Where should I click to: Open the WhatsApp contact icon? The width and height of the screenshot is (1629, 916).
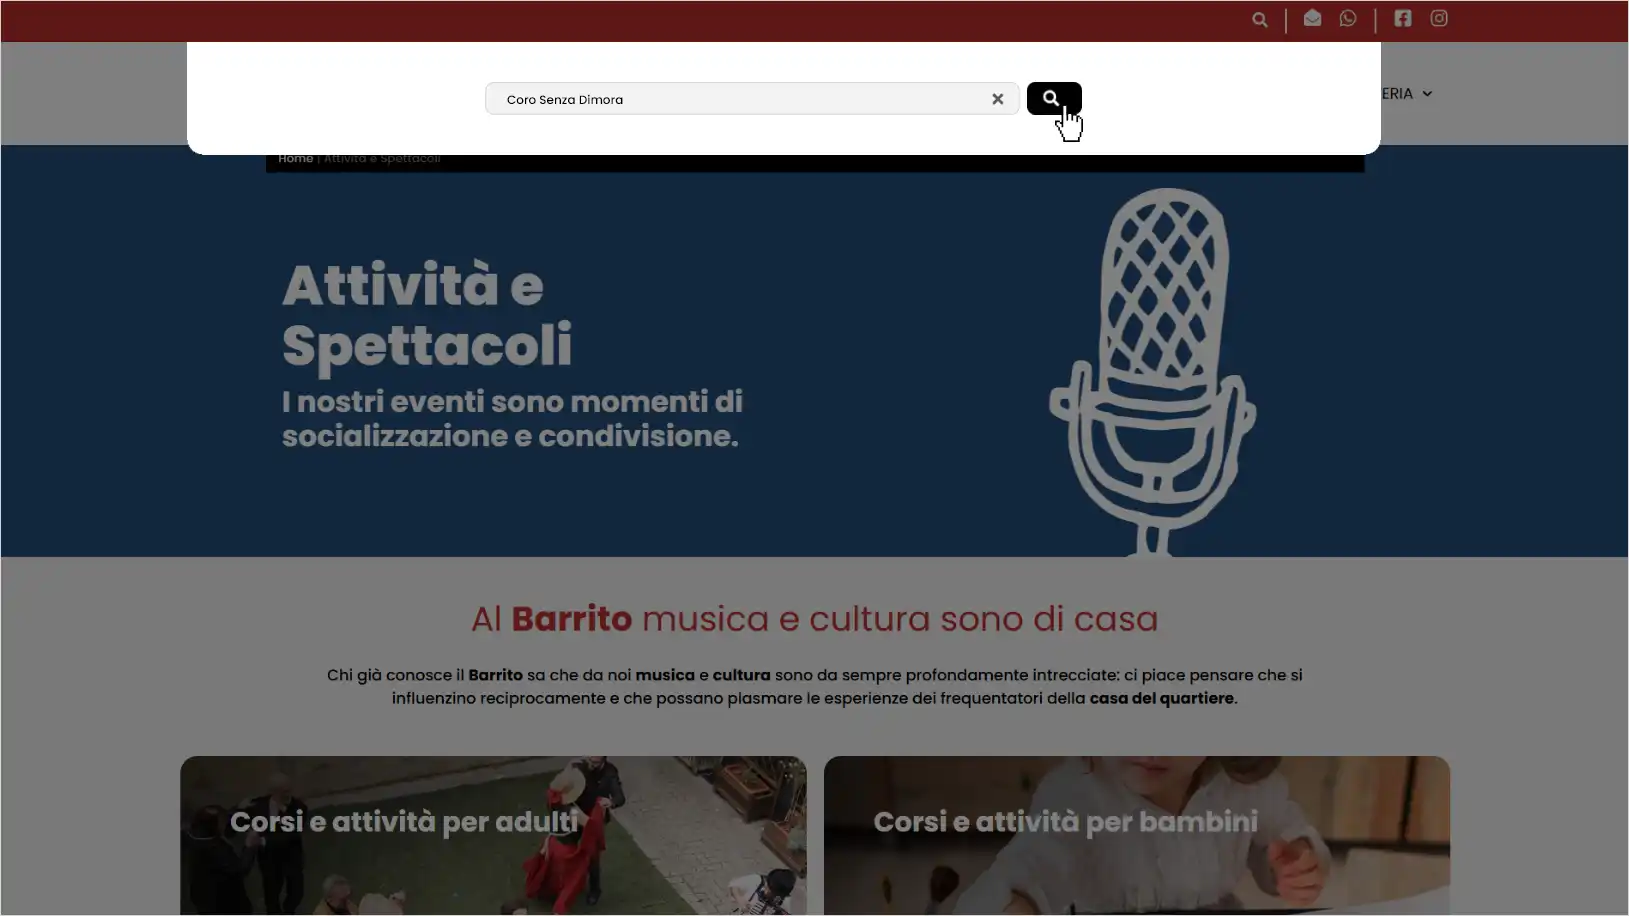click(x=1349, y=18)
